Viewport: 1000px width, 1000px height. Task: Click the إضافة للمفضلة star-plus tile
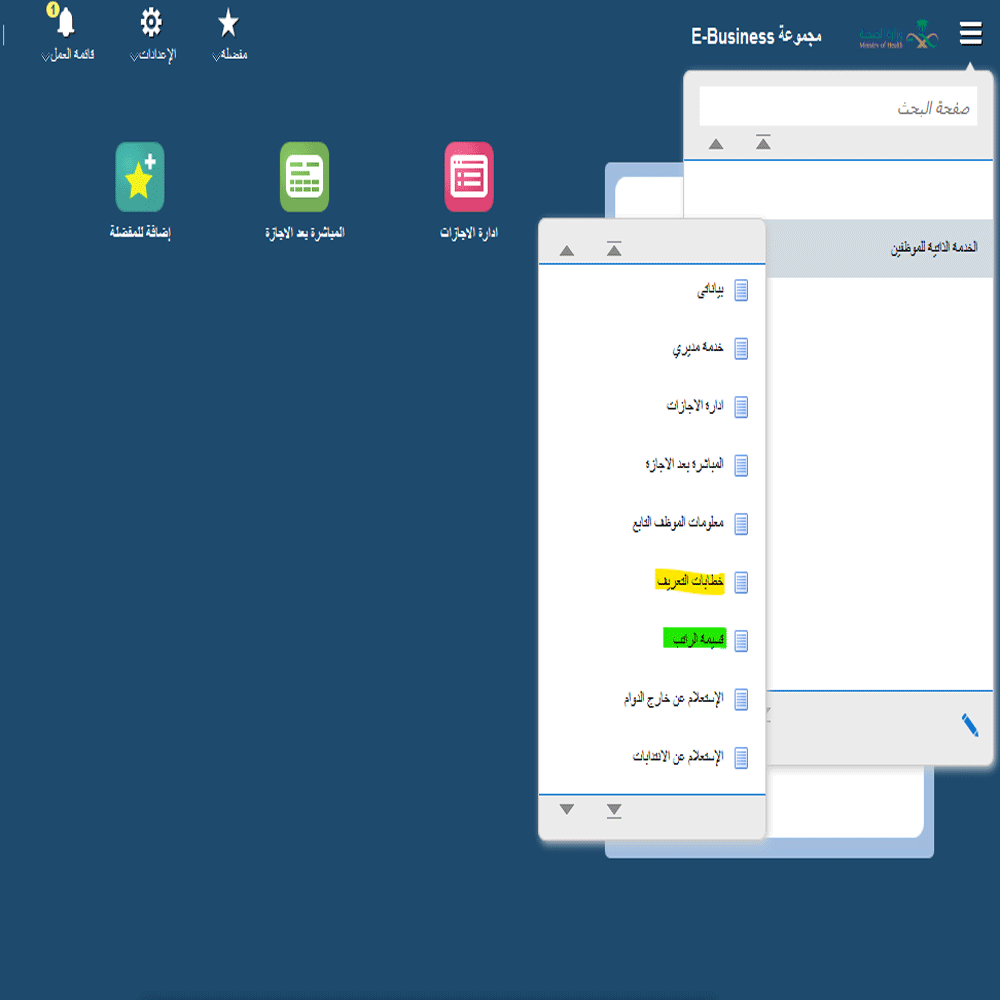click(140, 177)
